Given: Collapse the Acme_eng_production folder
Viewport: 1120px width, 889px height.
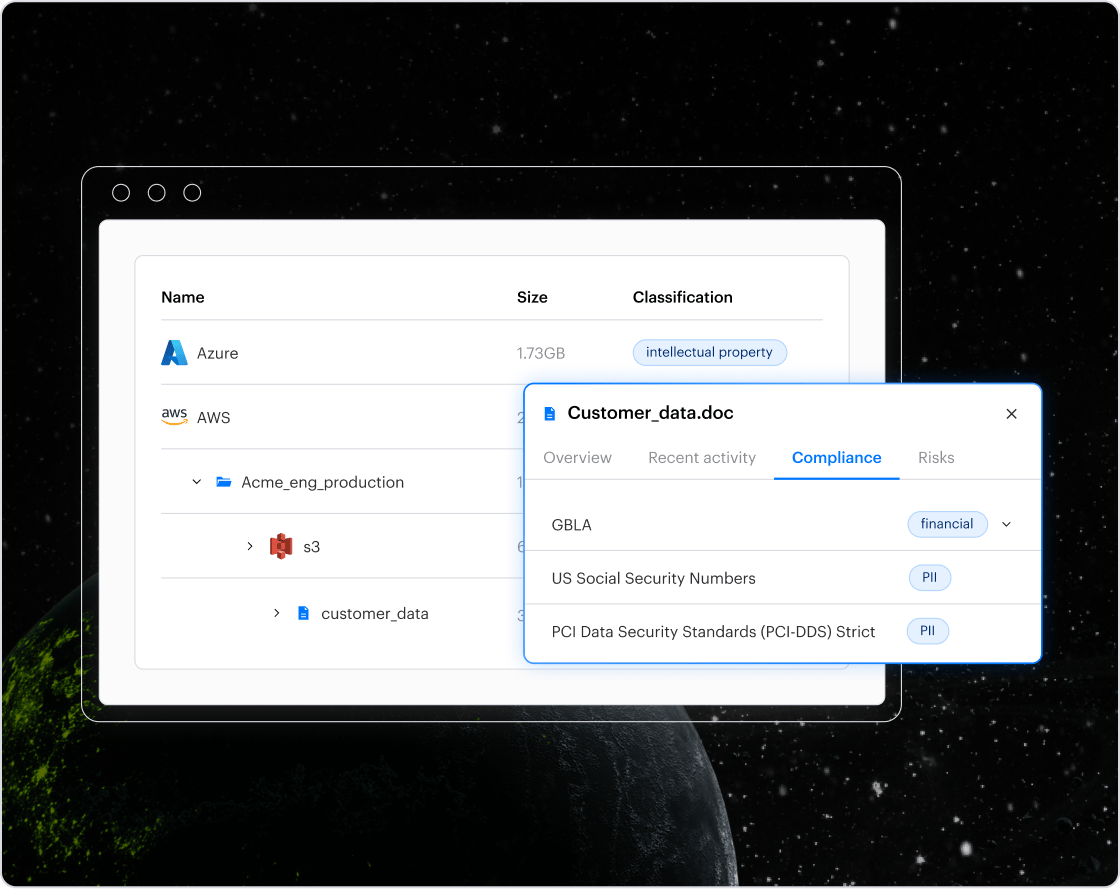Looking at the screenshot, I should point(197,482).
